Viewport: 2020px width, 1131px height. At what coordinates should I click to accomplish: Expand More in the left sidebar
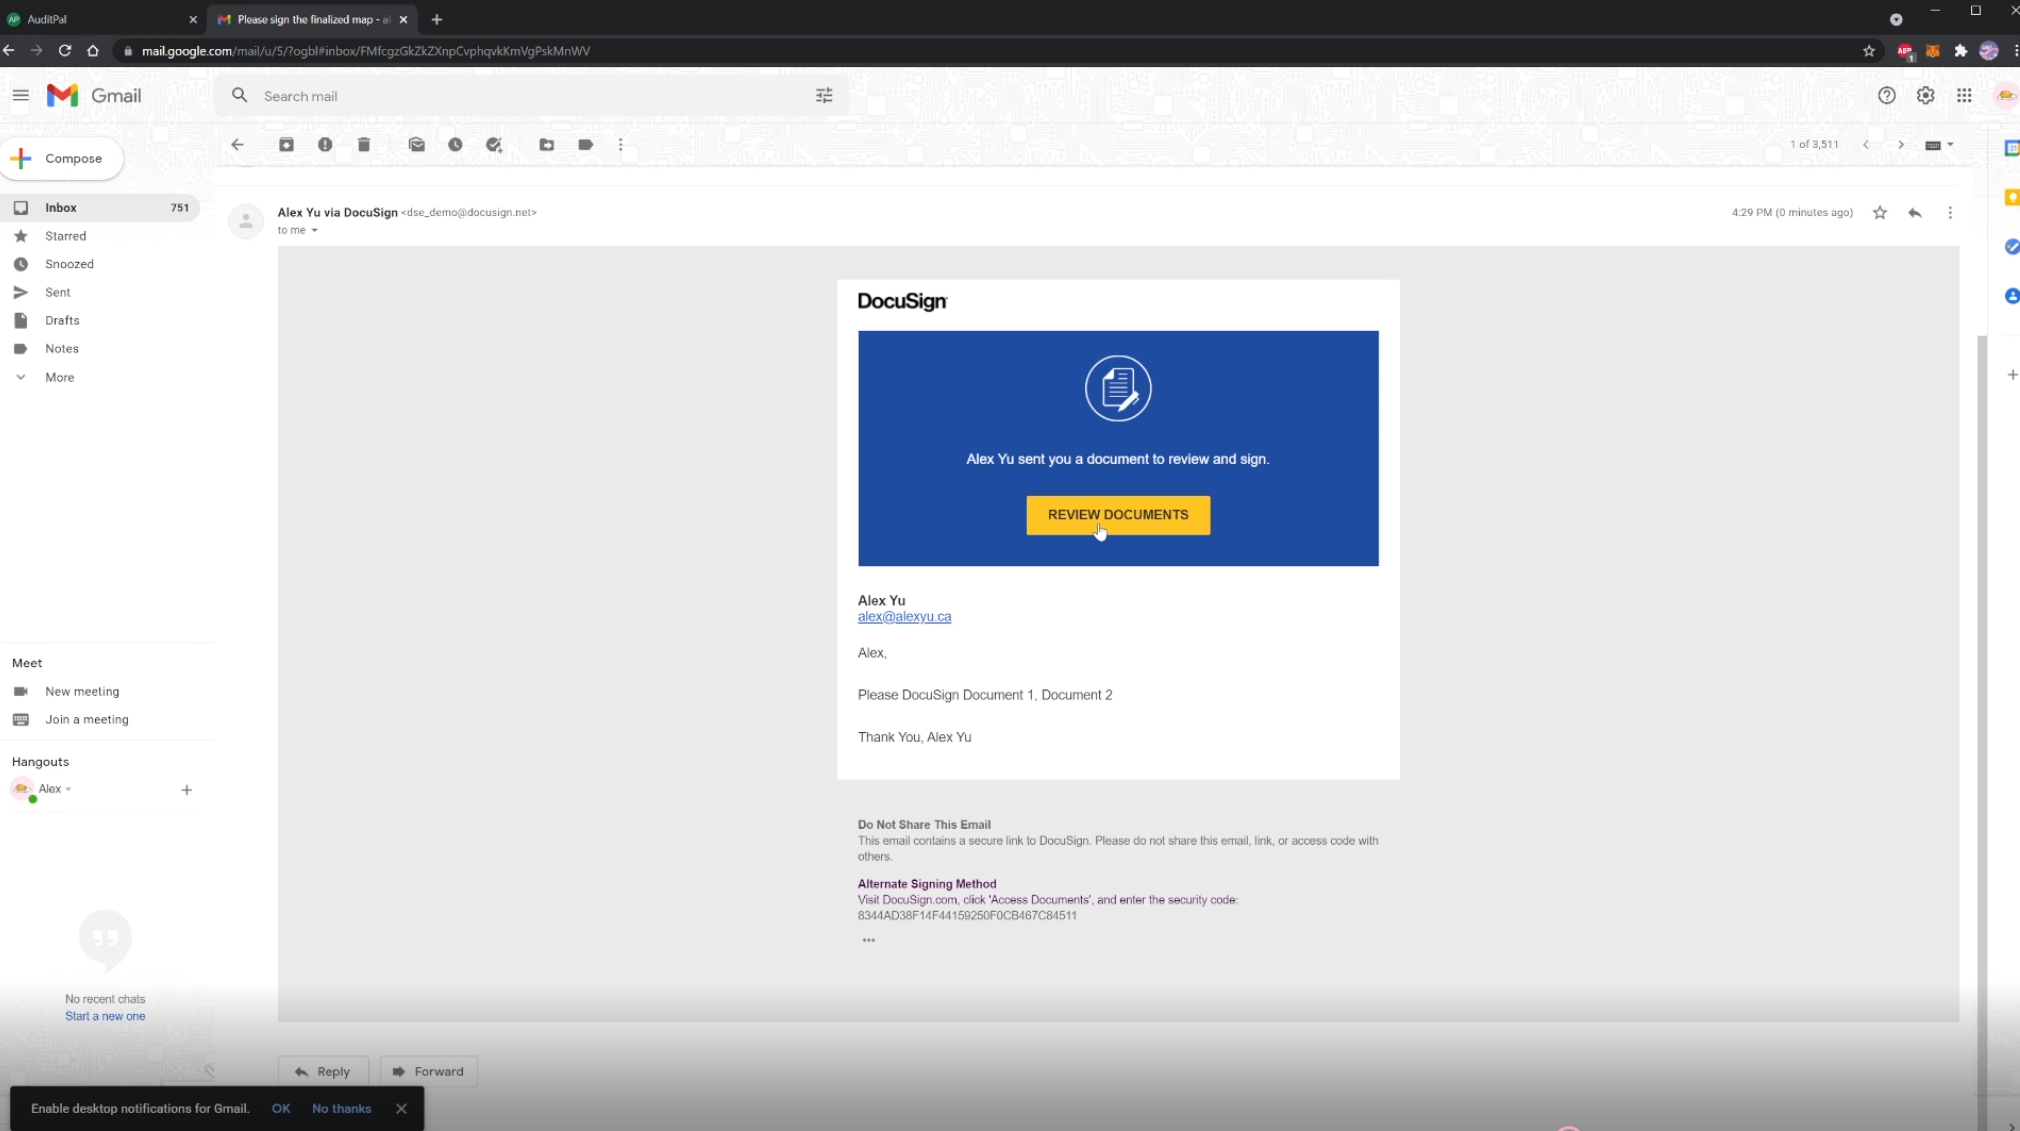tap(59, 378)
